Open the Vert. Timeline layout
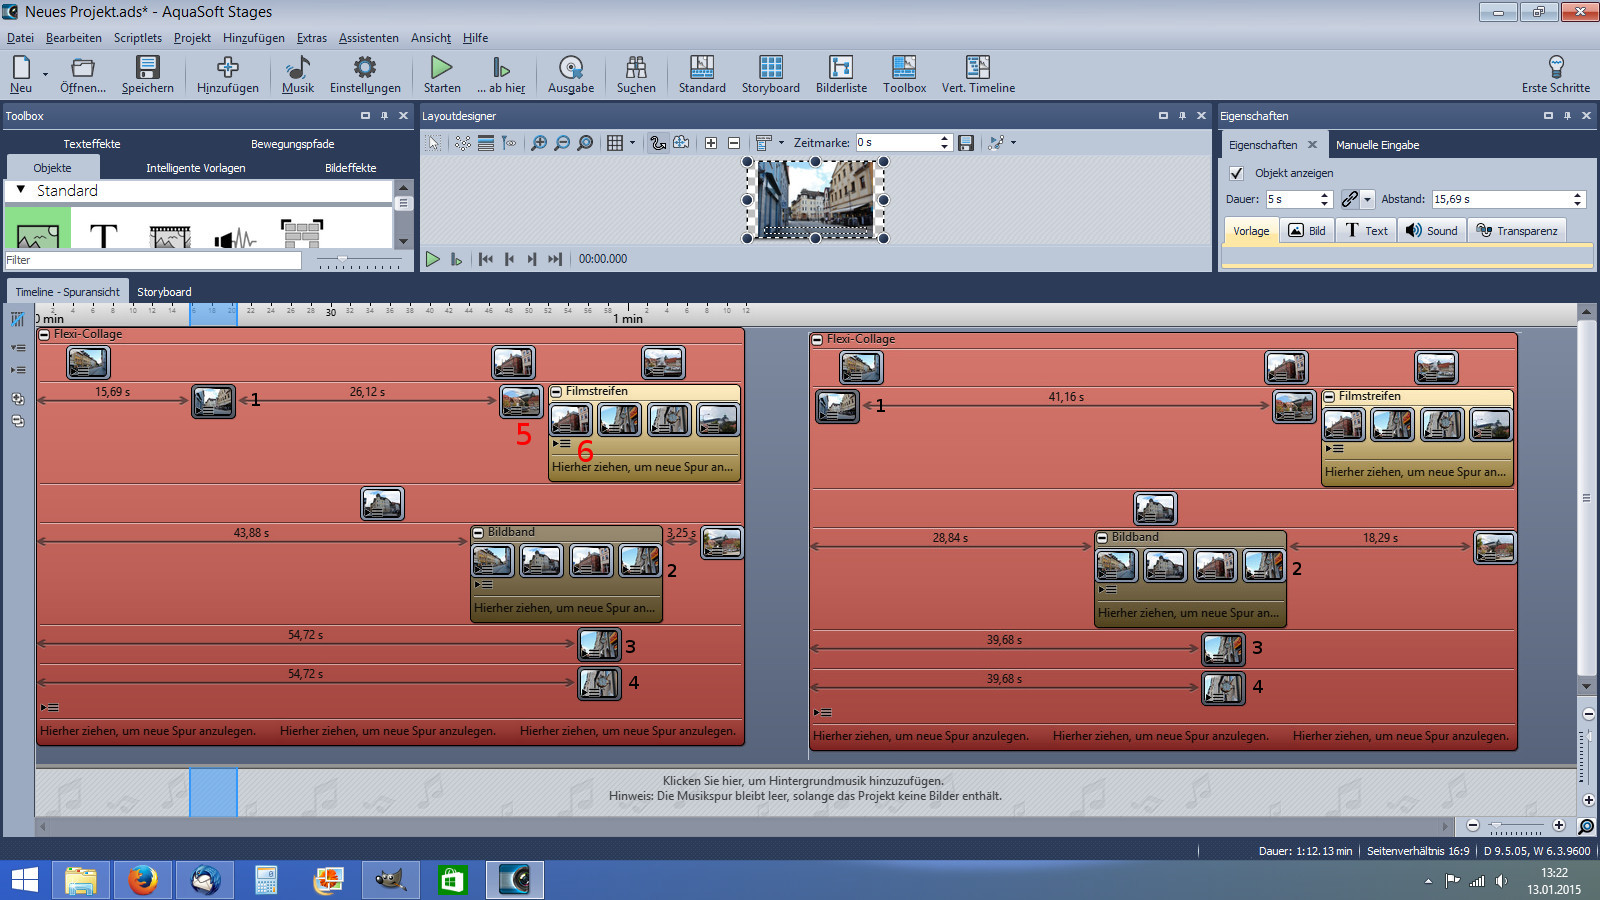The image size is (1600, 900). (x=977, y=68)
